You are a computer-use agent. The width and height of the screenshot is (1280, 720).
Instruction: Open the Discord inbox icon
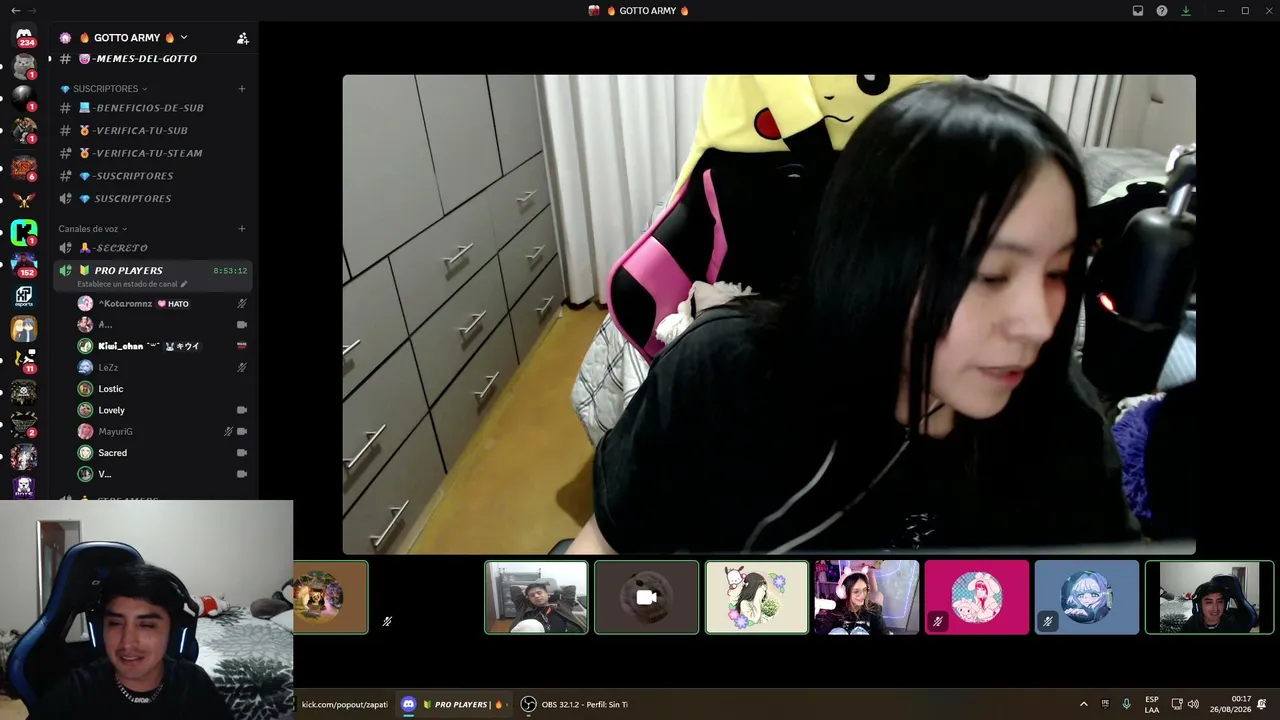point(1138,11)
